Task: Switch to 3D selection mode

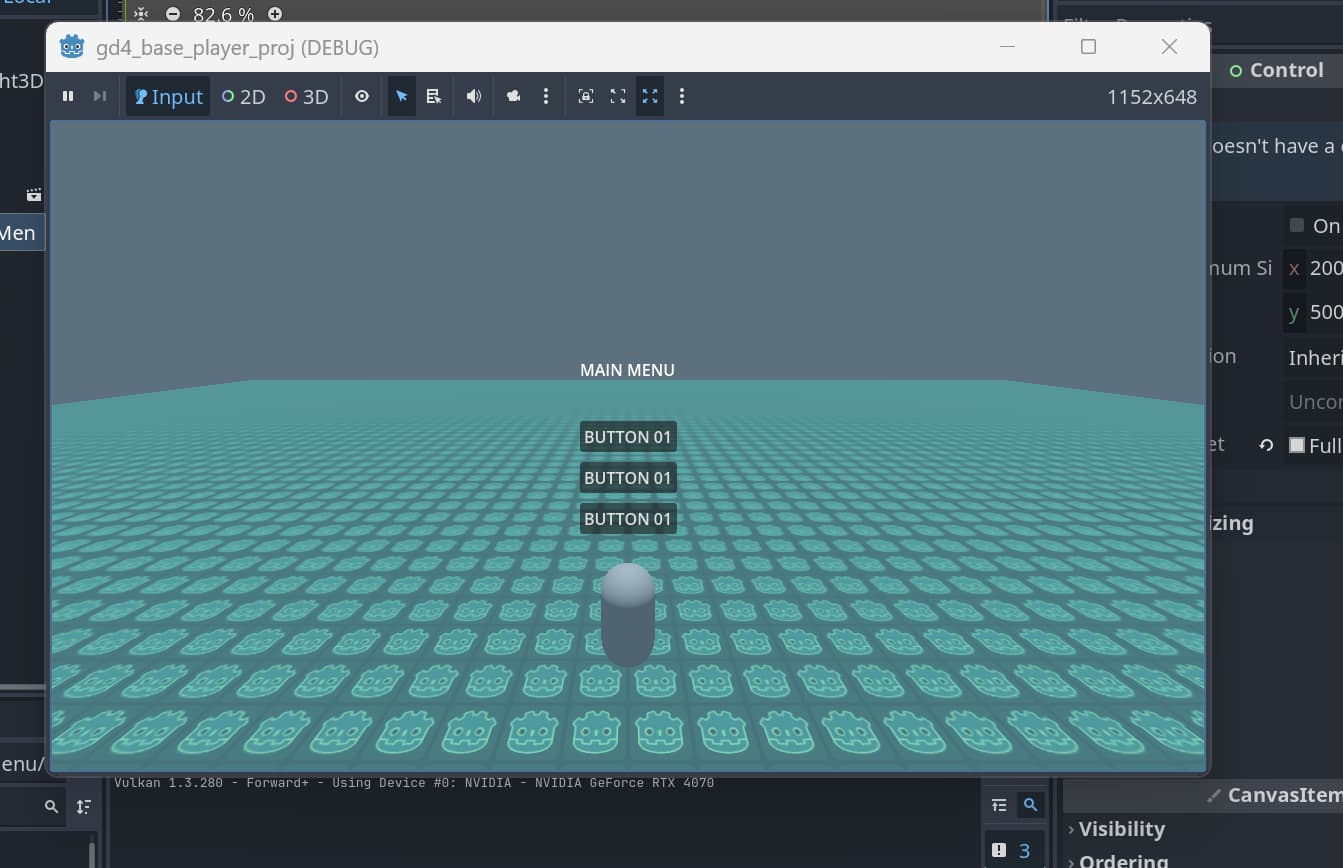Action: coord(306,97)
